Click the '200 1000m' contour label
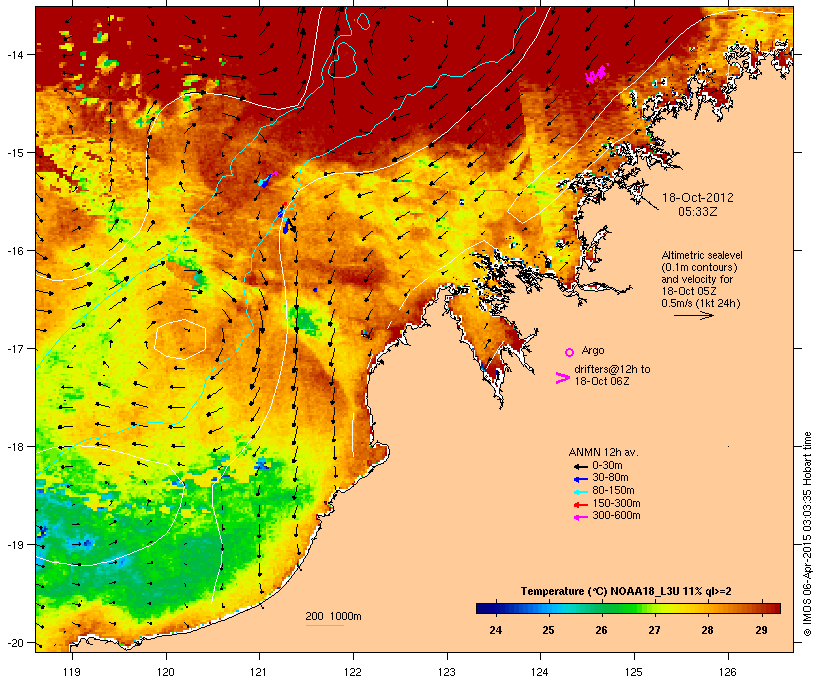 (x=333, y=616)
